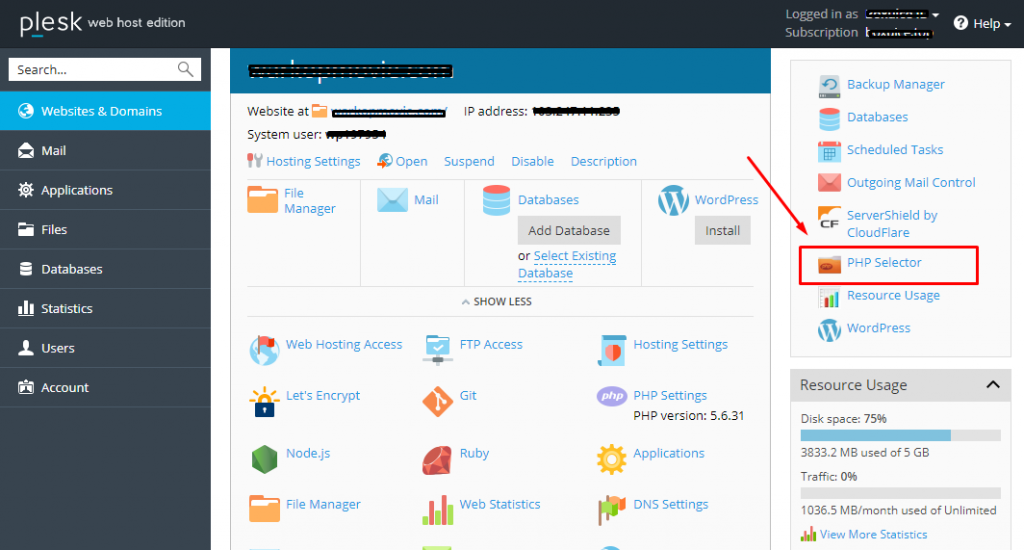Click the Applications gear icon in tools grid
The image size is (1024, 550).
point(611,459)
